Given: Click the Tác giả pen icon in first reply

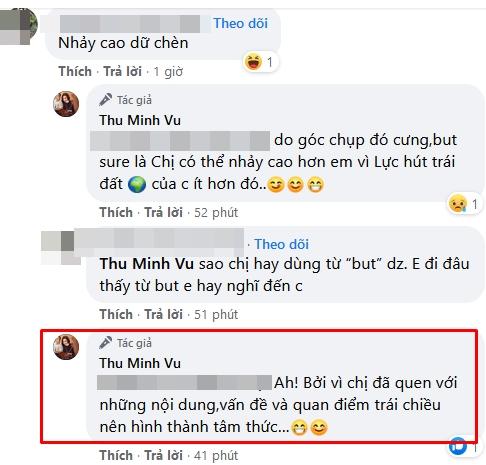Looking at the screenshot, I should 106,100.
